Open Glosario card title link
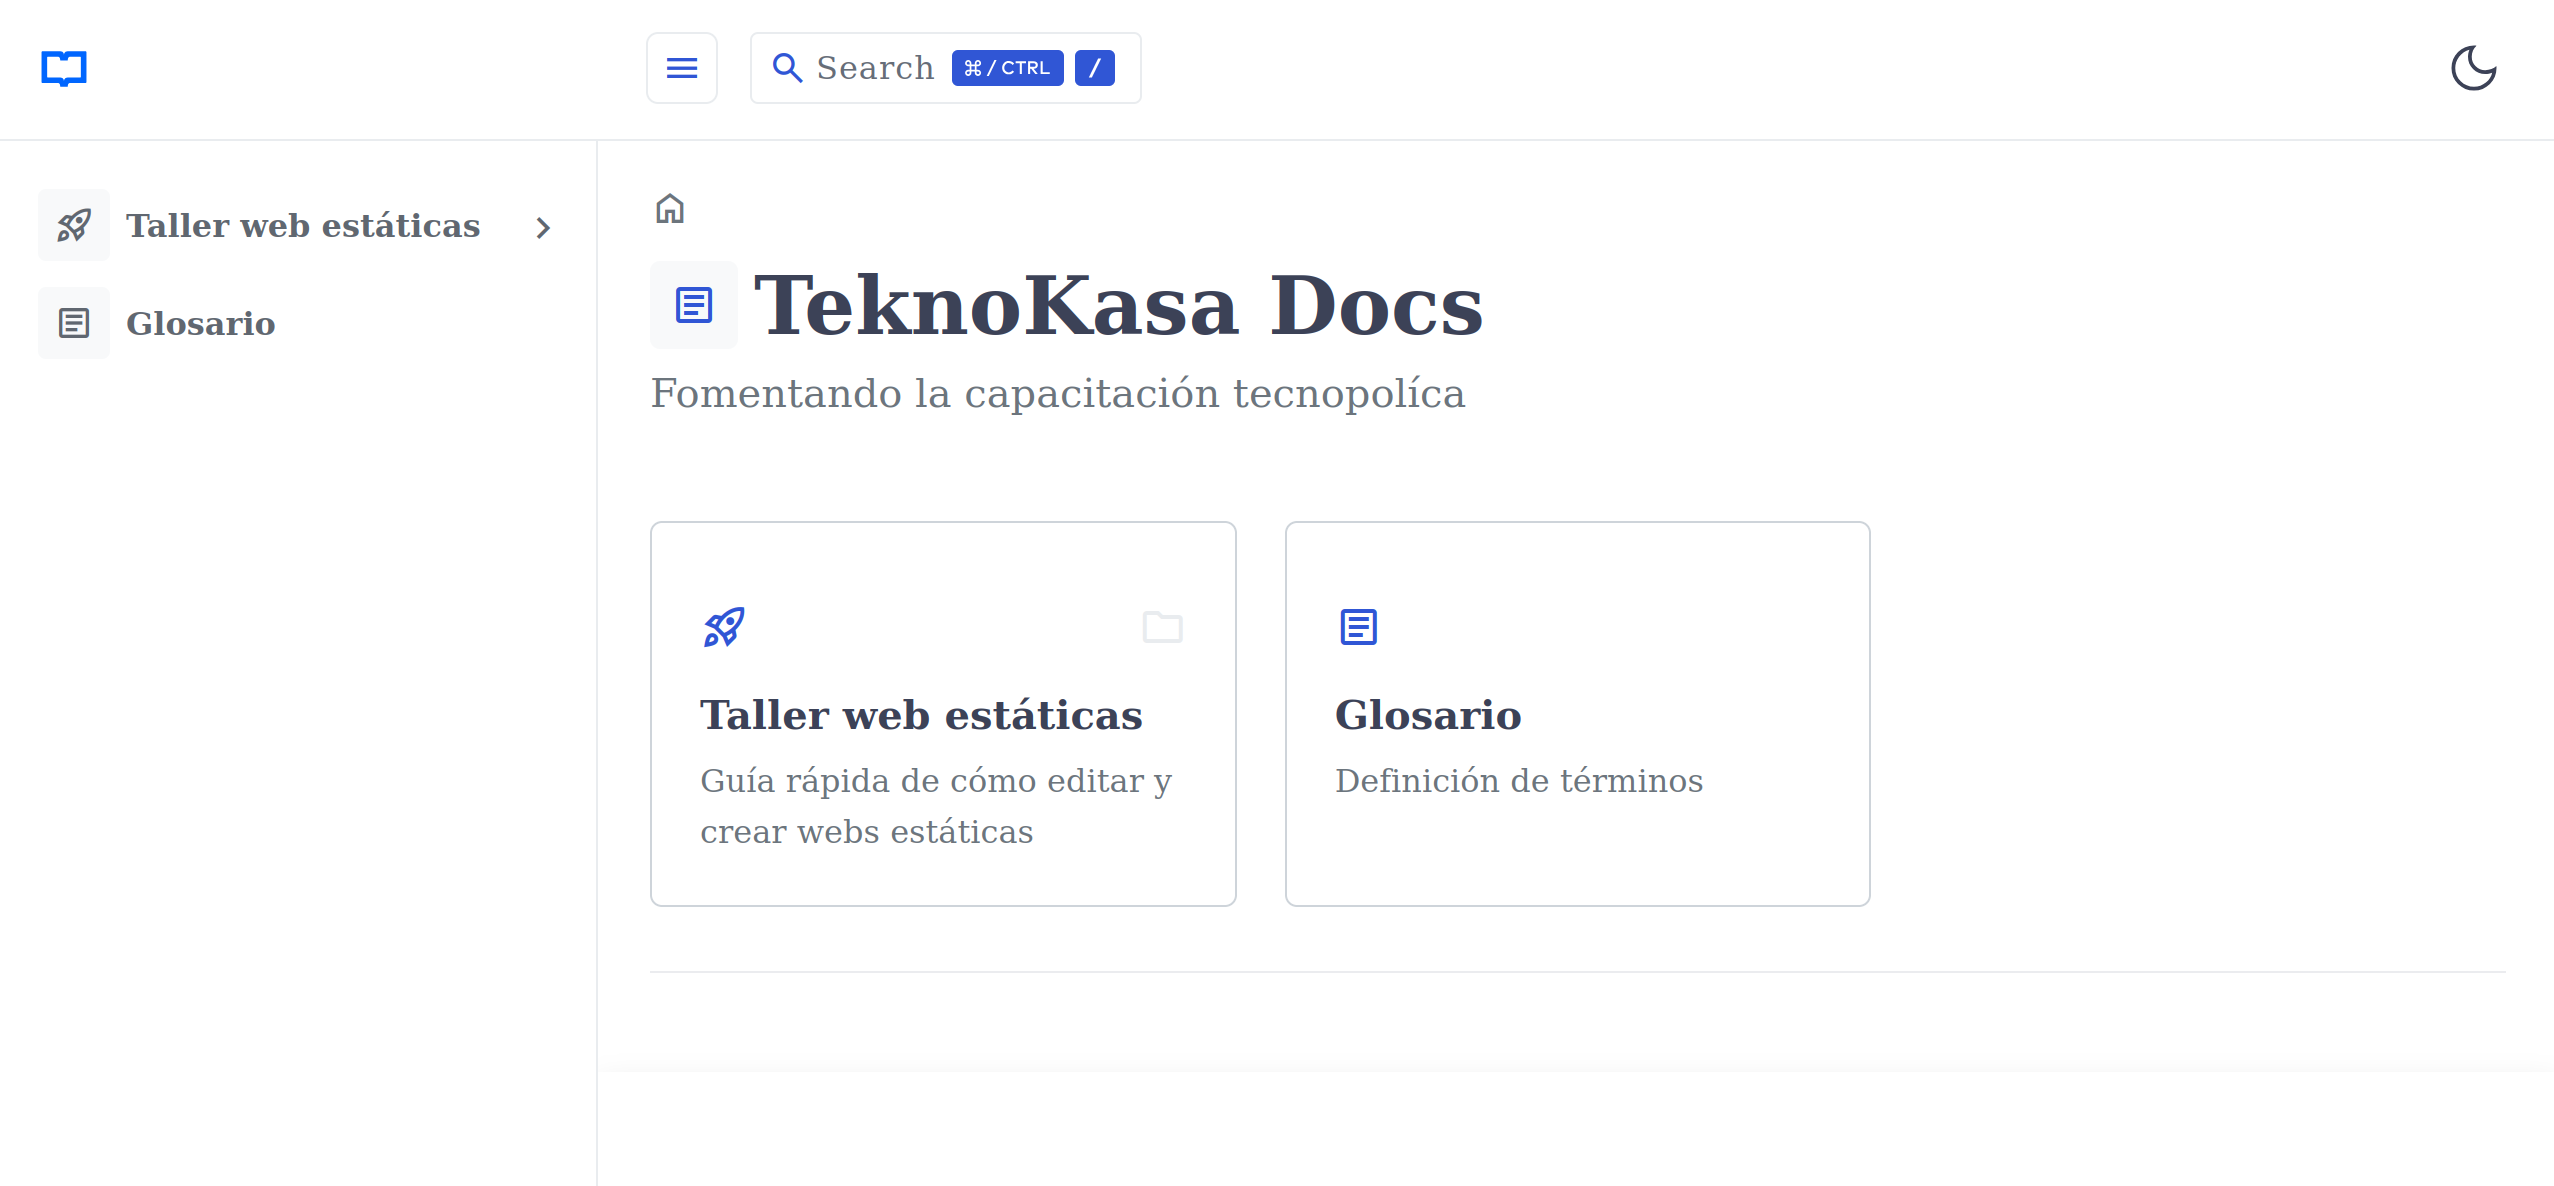The height and width of the screenshot is (1186, 2554). coord(1427,715)
